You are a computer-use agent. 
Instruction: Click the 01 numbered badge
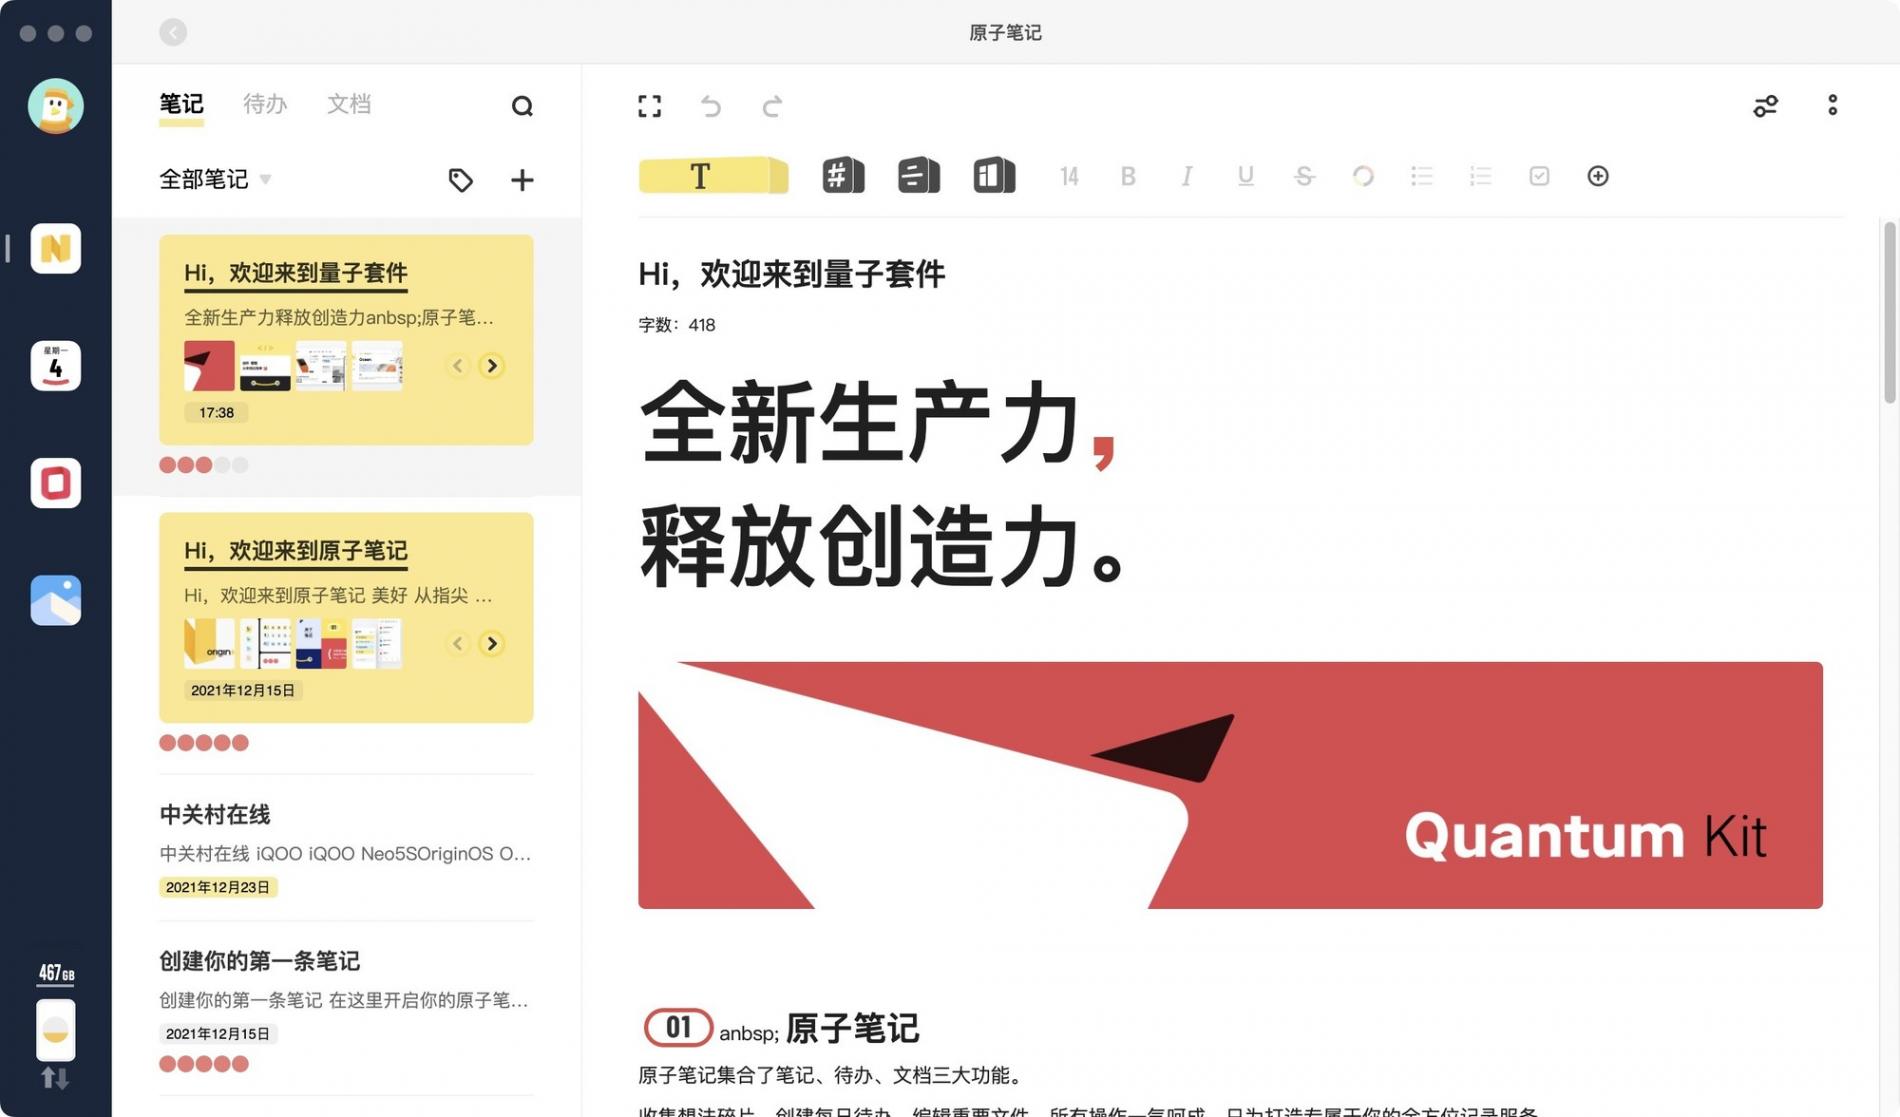click(678, 1027)
